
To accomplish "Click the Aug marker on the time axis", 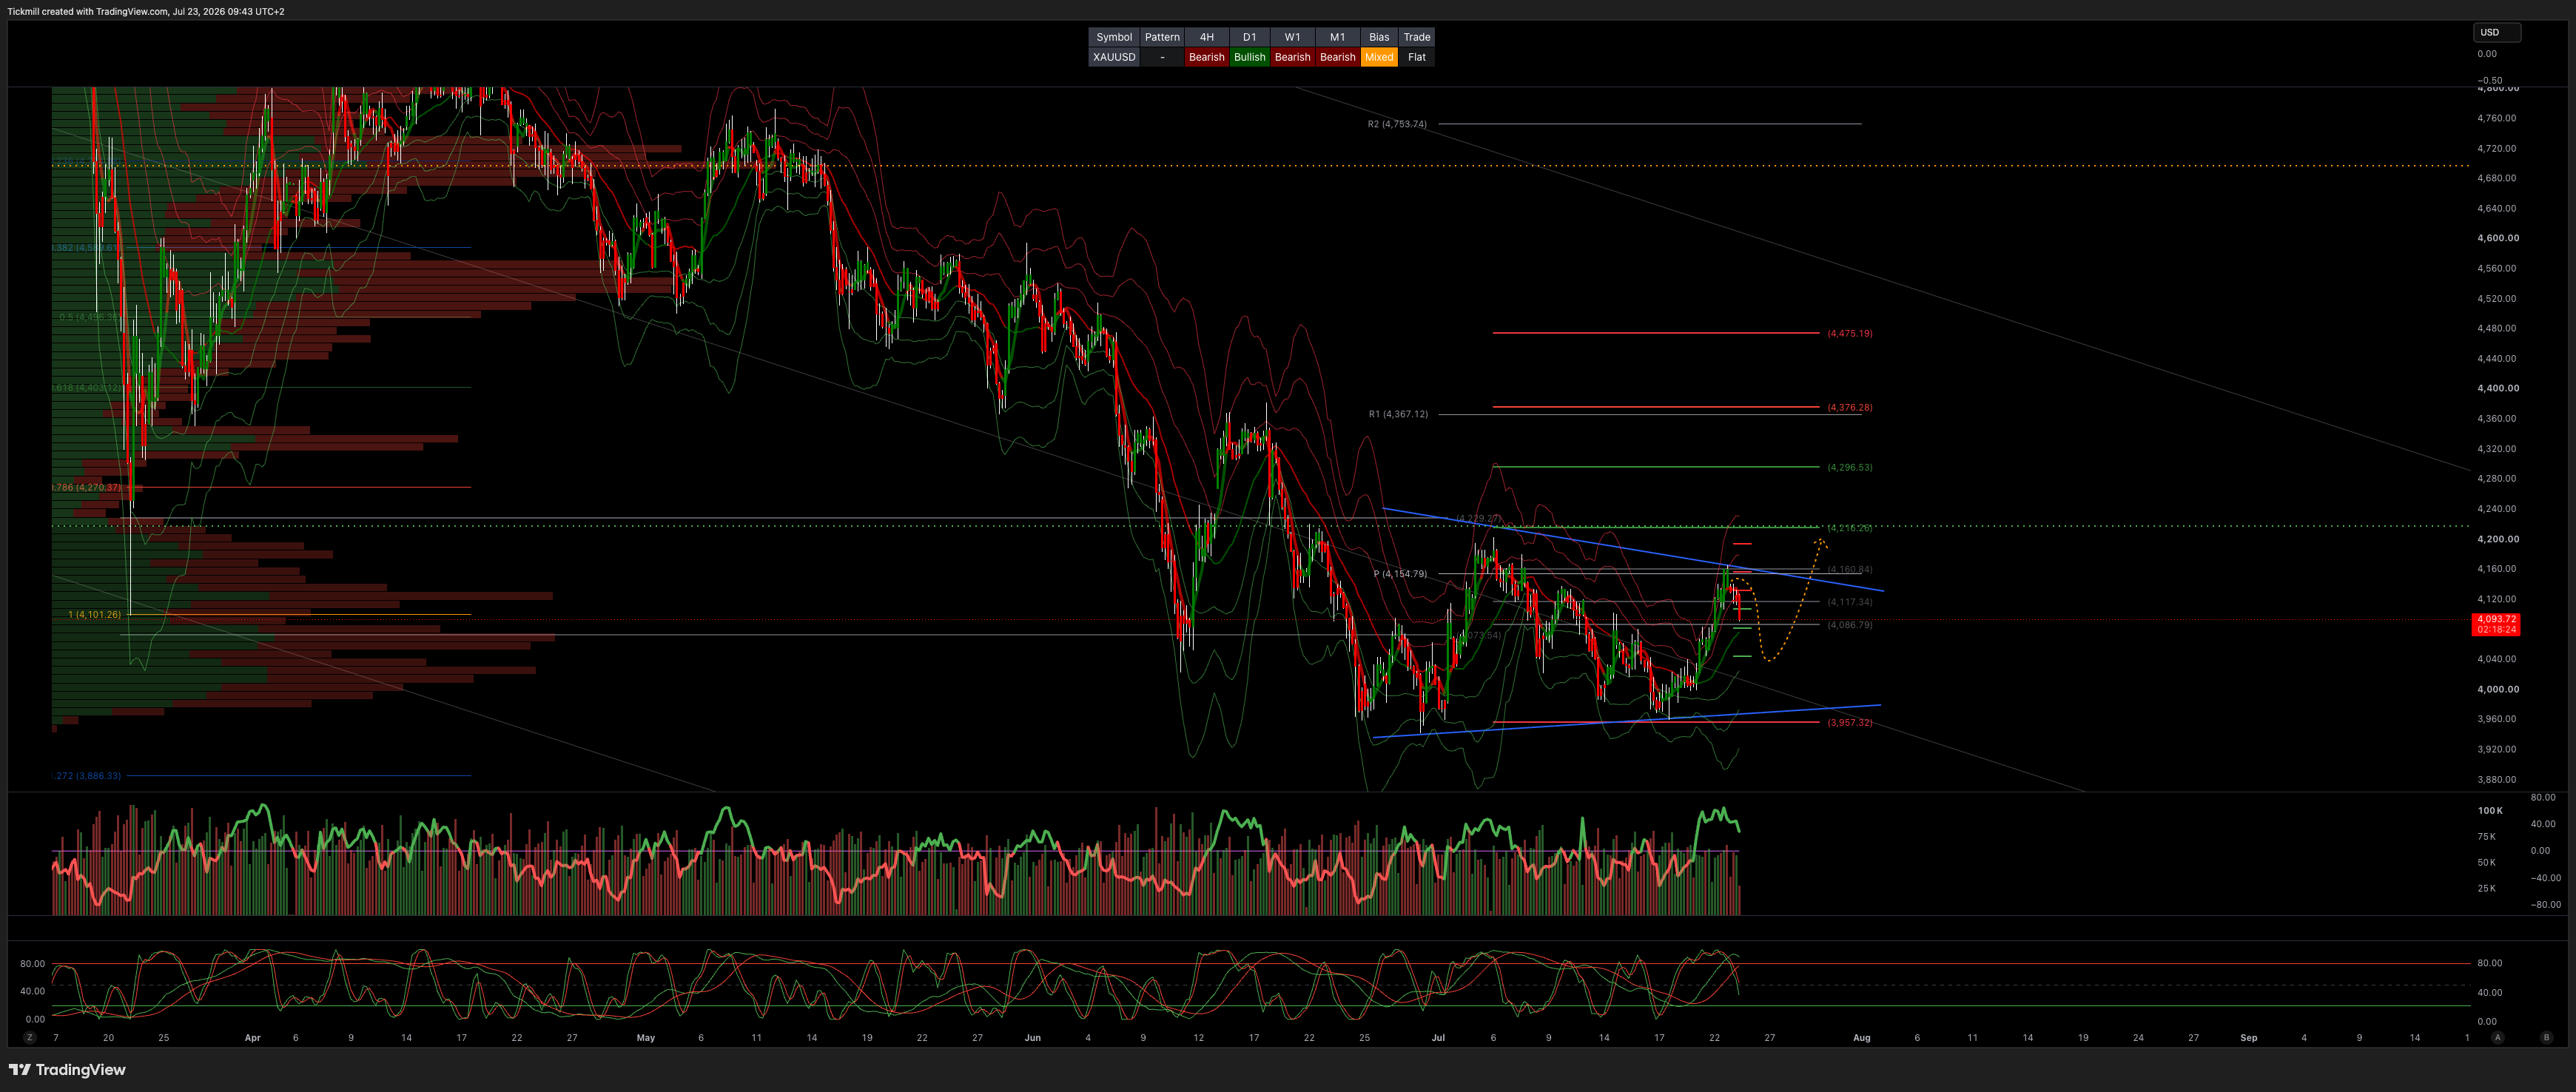I will coord(1861,1037).
